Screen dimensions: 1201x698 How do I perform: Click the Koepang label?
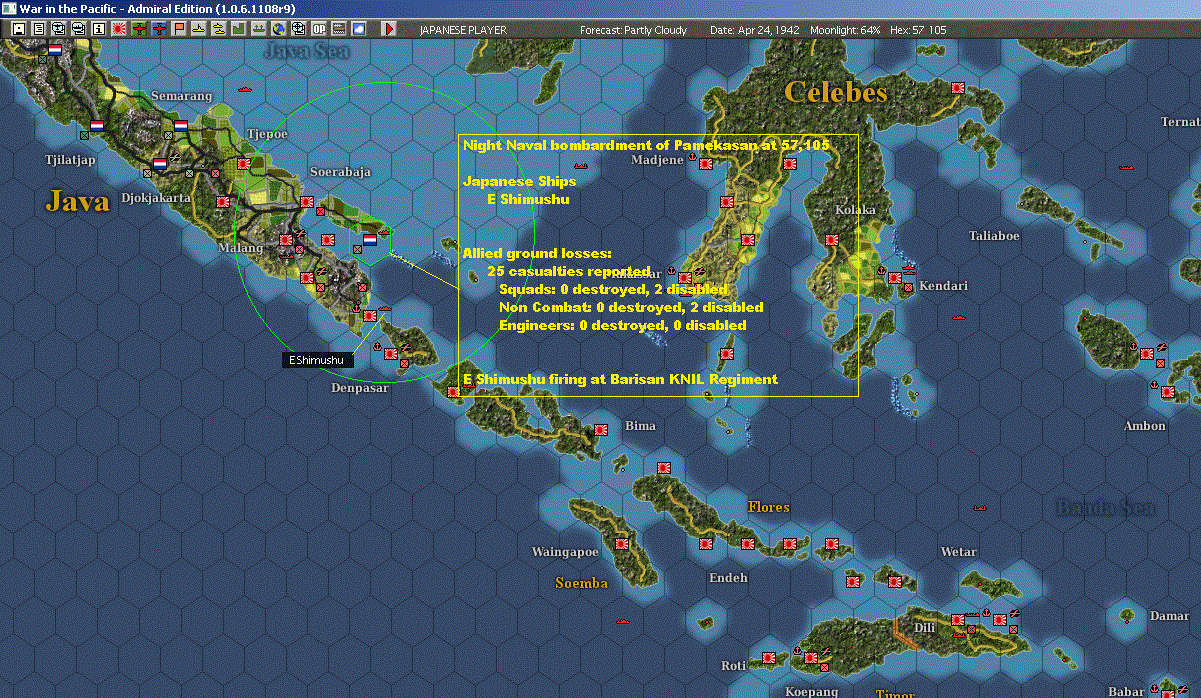pos(811,691)
